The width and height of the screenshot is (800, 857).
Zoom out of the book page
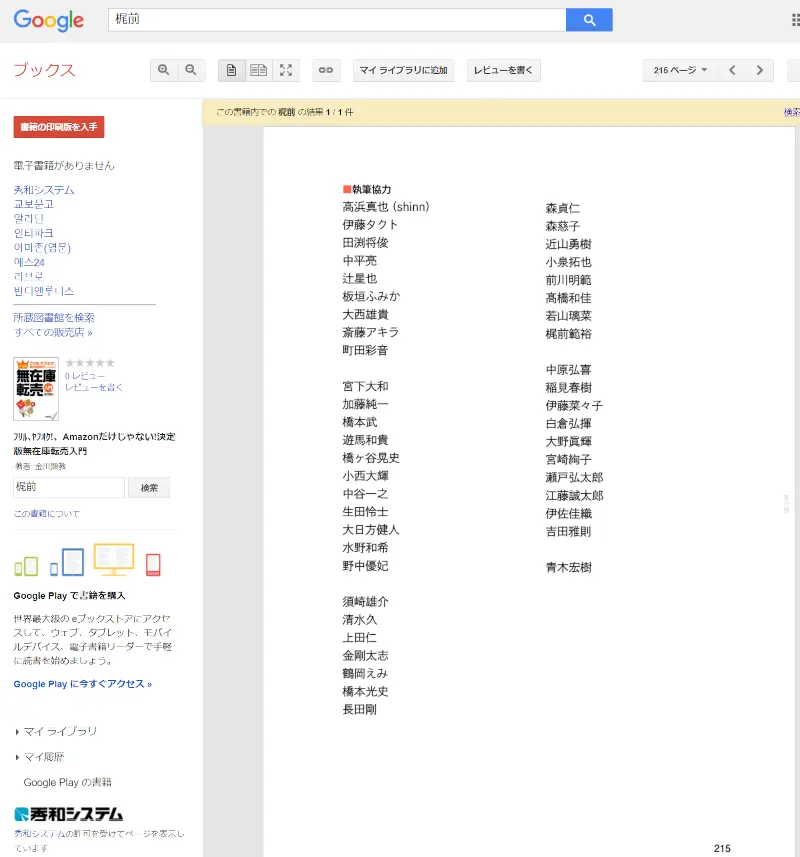pos(191,70)
